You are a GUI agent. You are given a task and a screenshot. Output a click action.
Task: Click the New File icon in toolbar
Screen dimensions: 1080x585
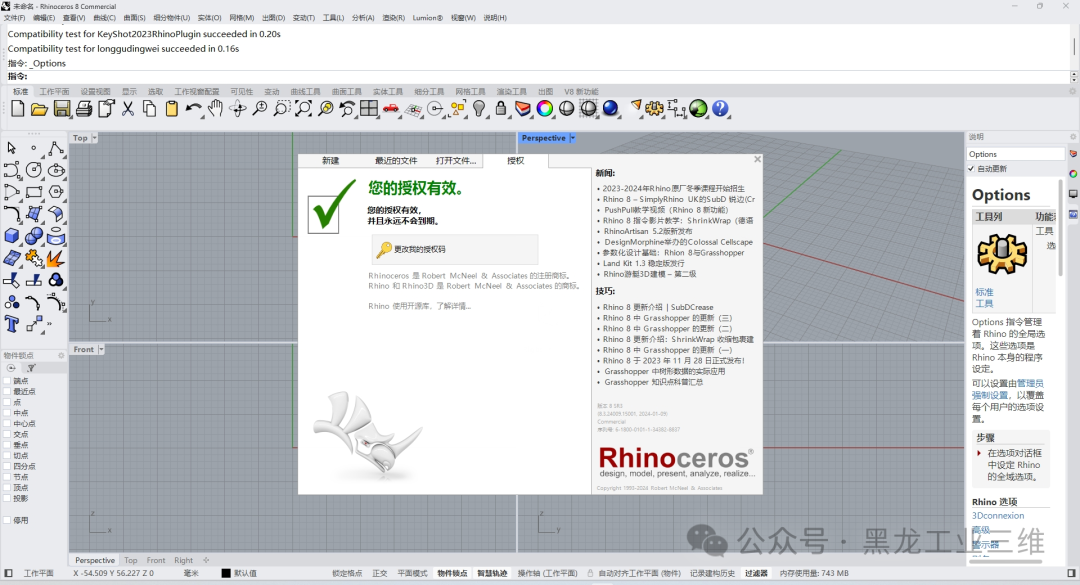[x=18, y=109]
